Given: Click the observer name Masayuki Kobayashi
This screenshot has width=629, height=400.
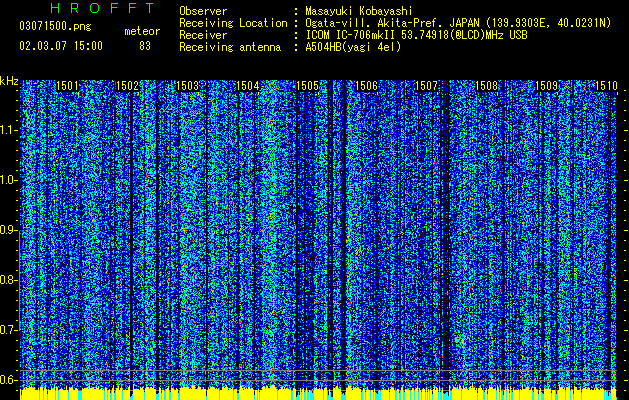Looking at the screenshot, I should (x=359, y=11).
